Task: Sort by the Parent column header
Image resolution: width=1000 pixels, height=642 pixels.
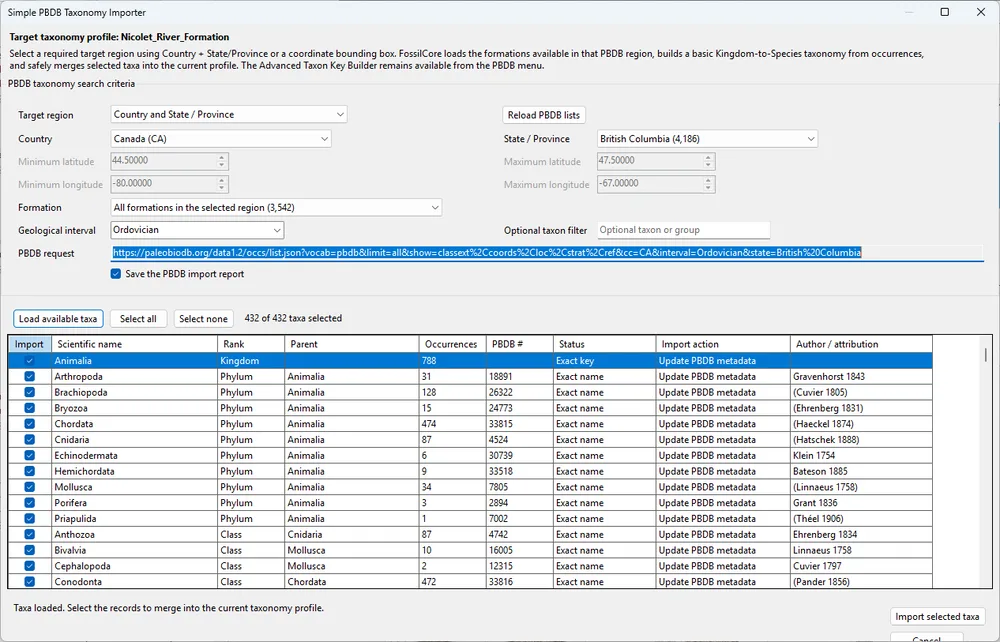Action: (x=351, y=344)
